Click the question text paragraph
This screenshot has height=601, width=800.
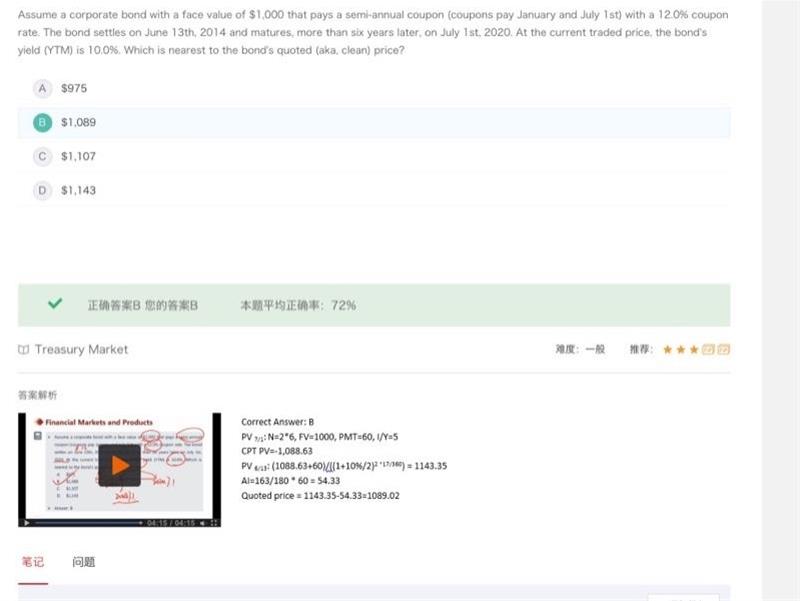tap(373, 32)
